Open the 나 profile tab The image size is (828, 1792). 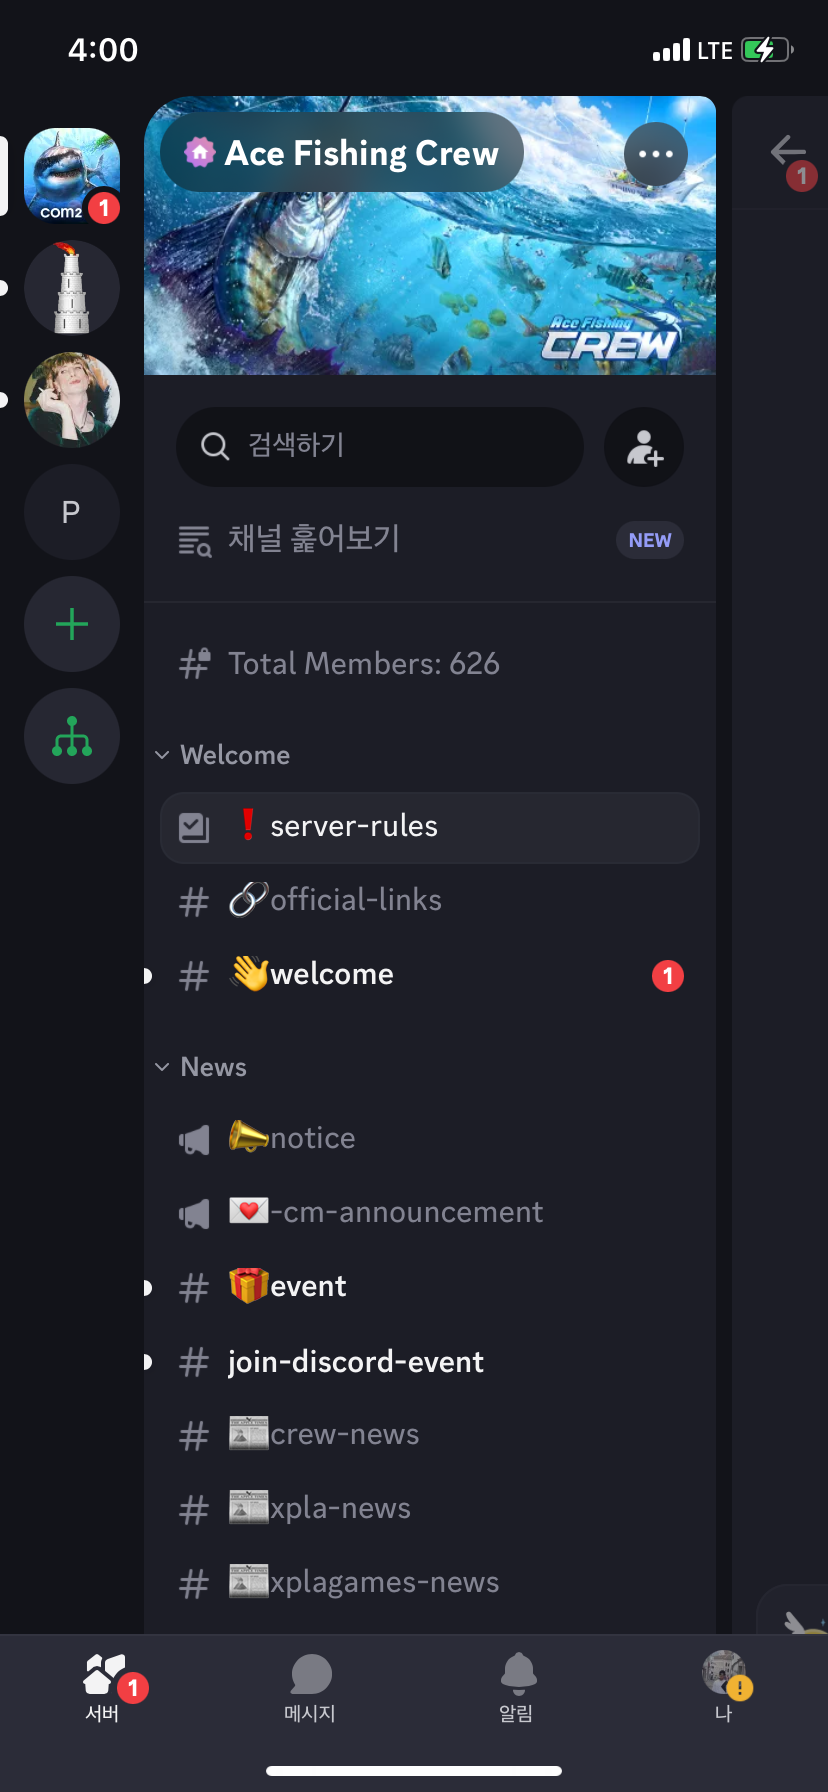[x=724, y=1687]
